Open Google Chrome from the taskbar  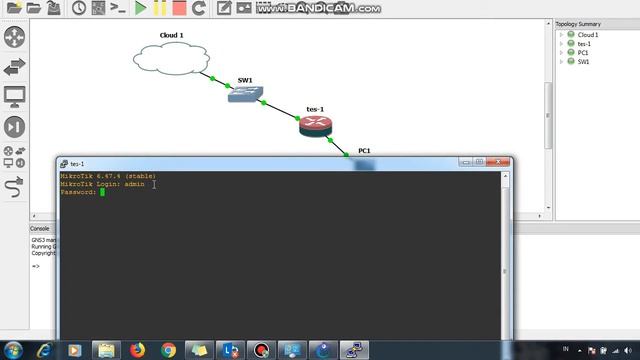[168, 350]
